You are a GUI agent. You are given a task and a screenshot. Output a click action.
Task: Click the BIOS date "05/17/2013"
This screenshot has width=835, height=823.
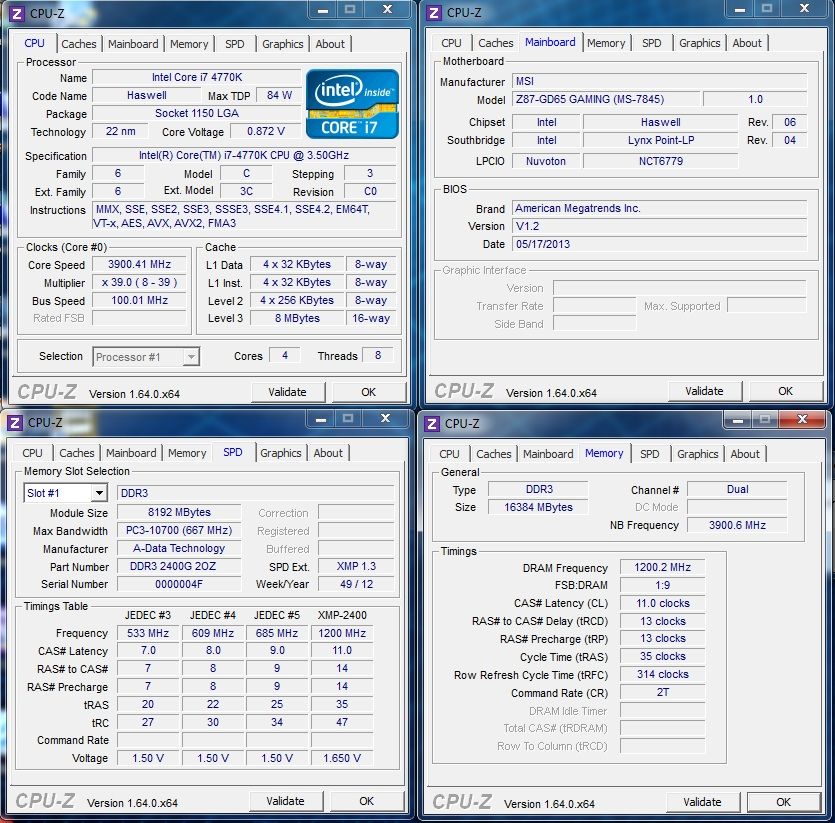(x=659, y=244)
